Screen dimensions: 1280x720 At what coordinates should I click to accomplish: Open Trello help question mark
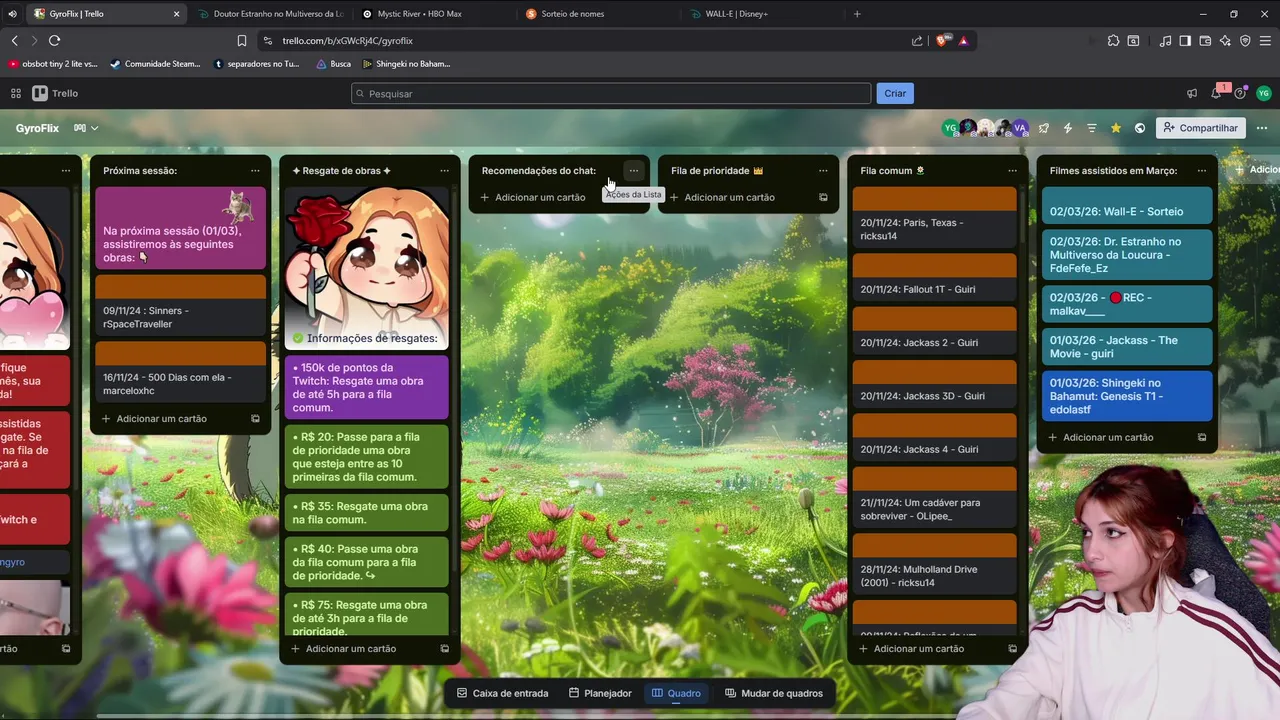point(1240,93)
